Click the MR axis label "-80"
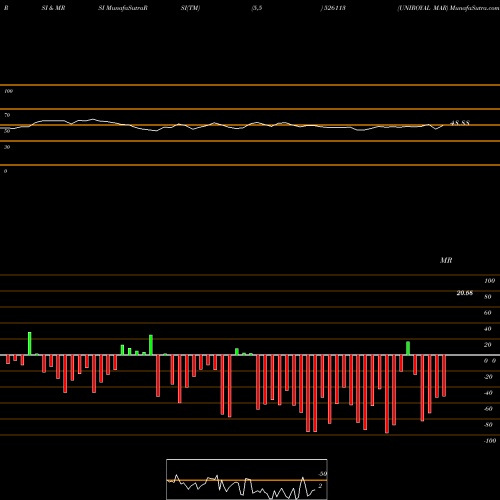Viewport: 500px width, 500px height. click(488, 425)
